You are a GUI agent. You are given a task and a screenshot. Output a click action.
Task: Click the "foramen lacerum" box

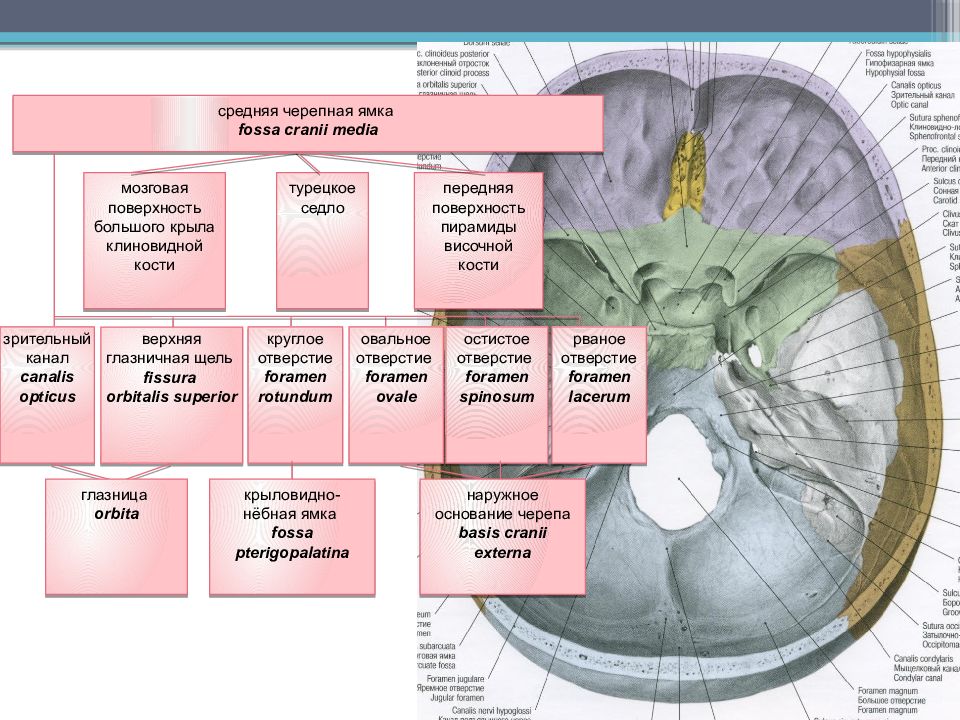[x=599, y=395]
